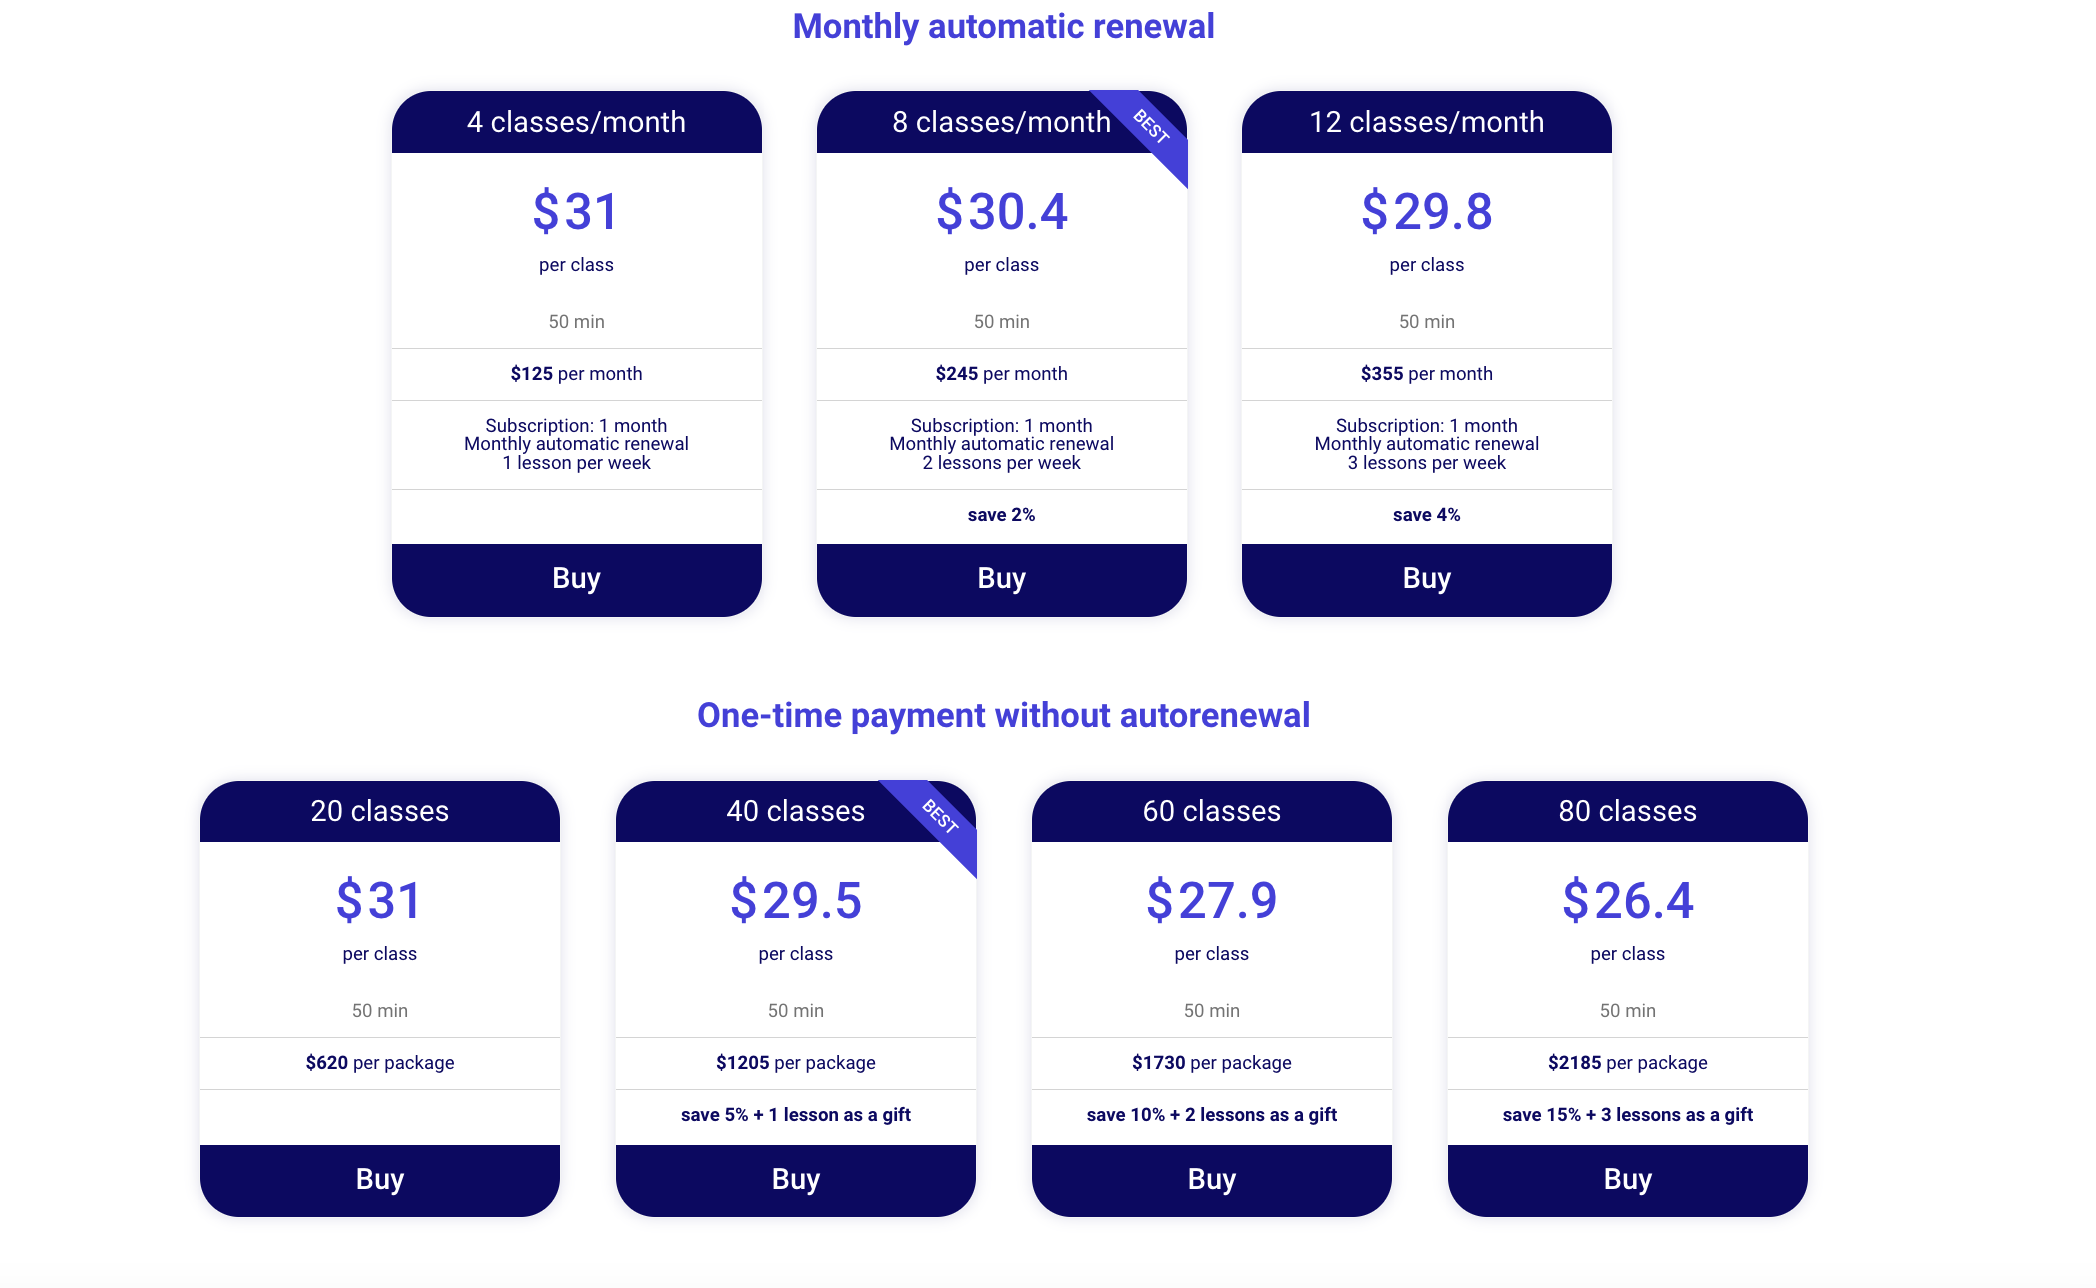2096x1288 pixels.
Task: Buy the 4 classes/month plan
Action: click(576, 579)
